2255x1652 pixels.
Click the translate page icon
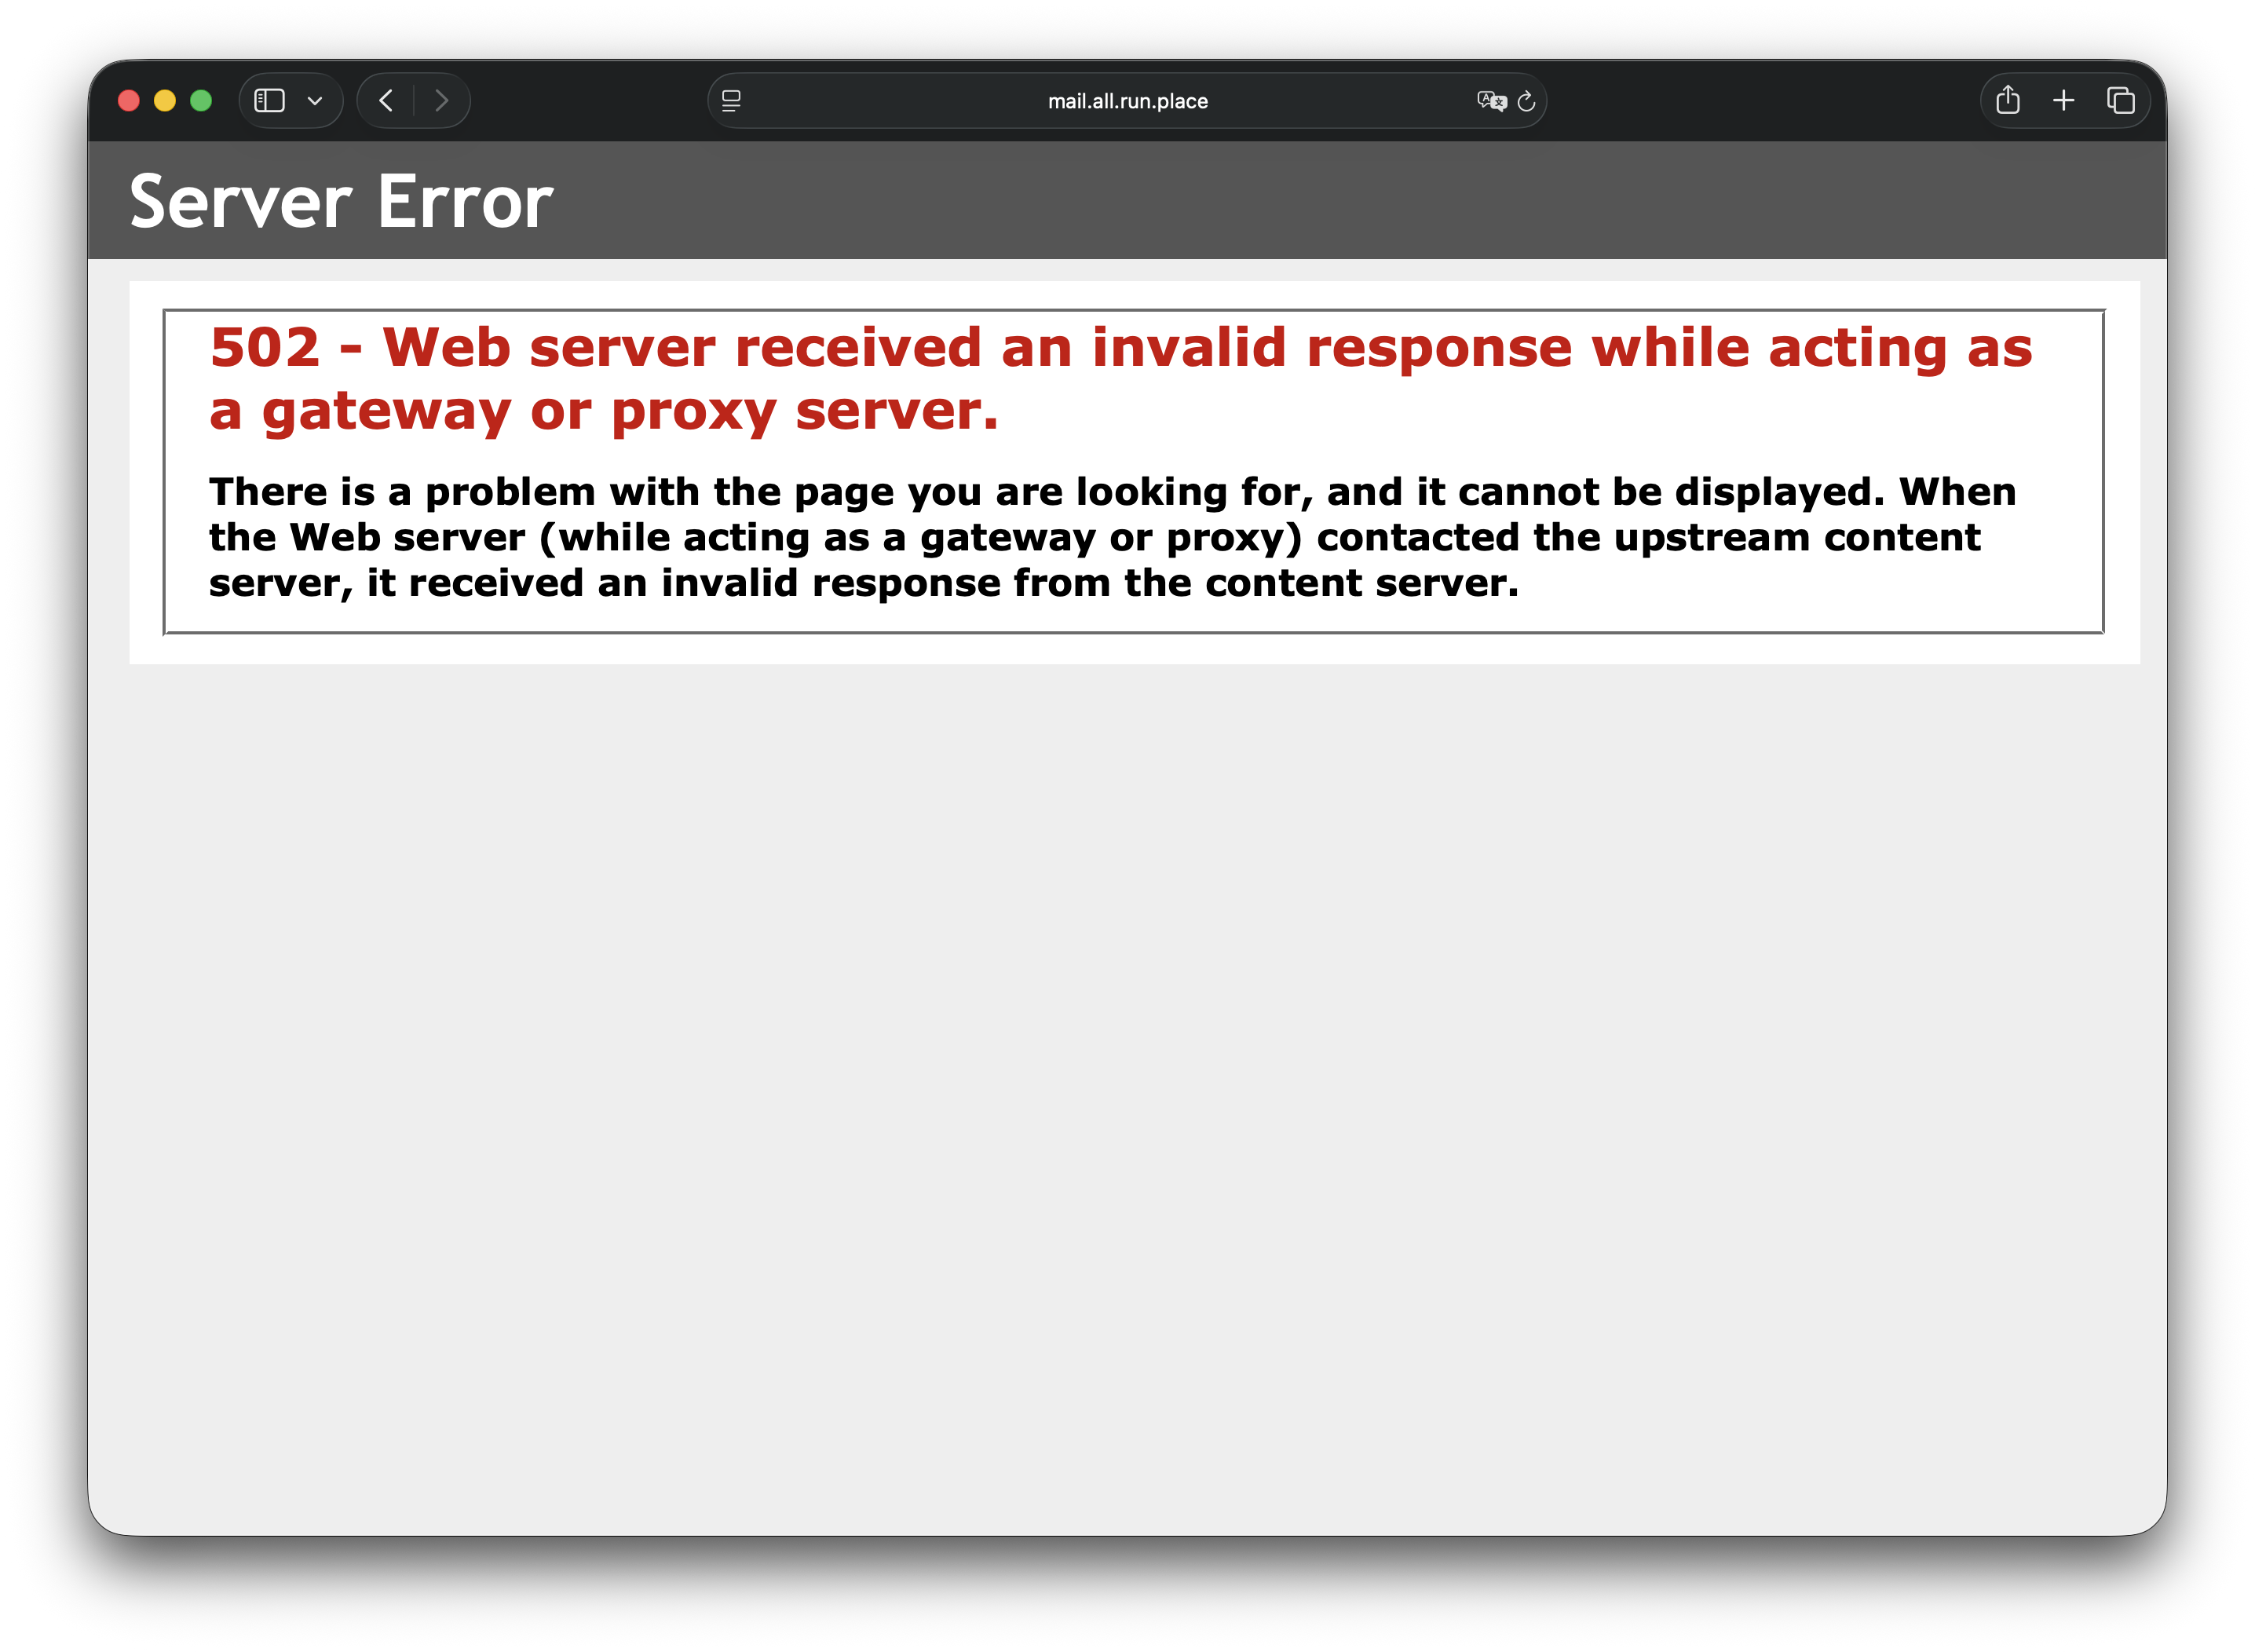click(x=1490, y=101)
